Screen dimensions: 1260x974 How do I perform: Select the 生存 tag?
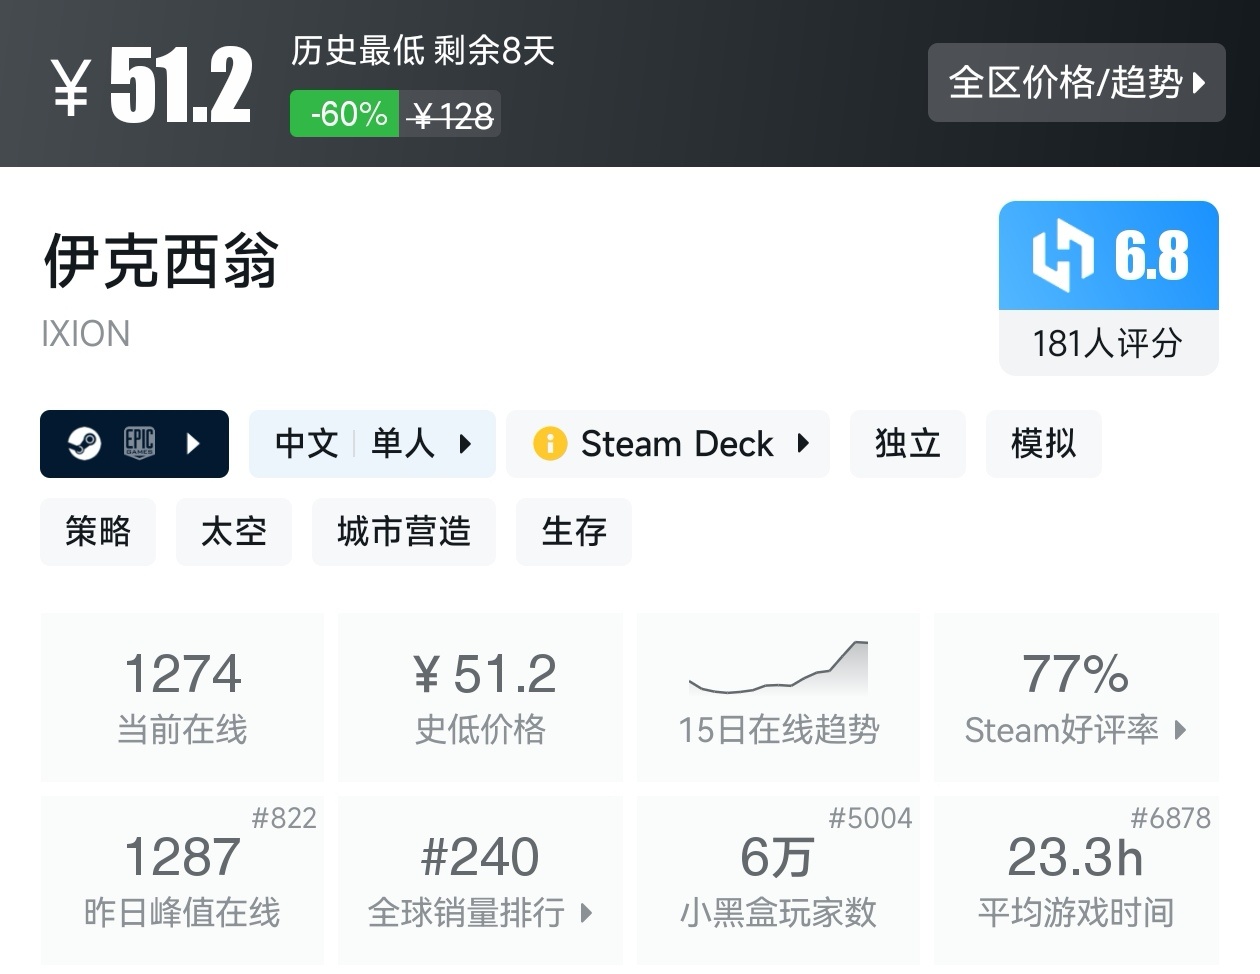[574, 531]
